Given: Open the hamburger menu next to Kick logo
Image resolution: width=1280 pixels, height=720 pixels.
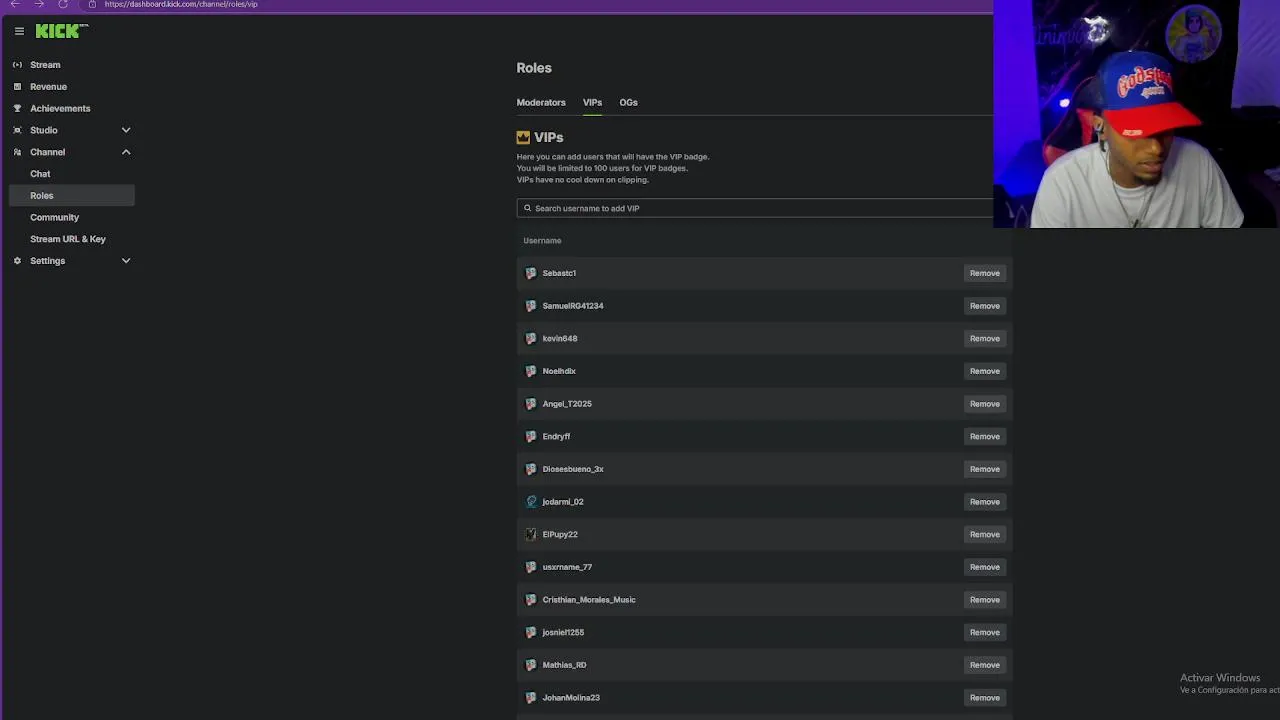Looking at the screenshot, I should 19,31.
